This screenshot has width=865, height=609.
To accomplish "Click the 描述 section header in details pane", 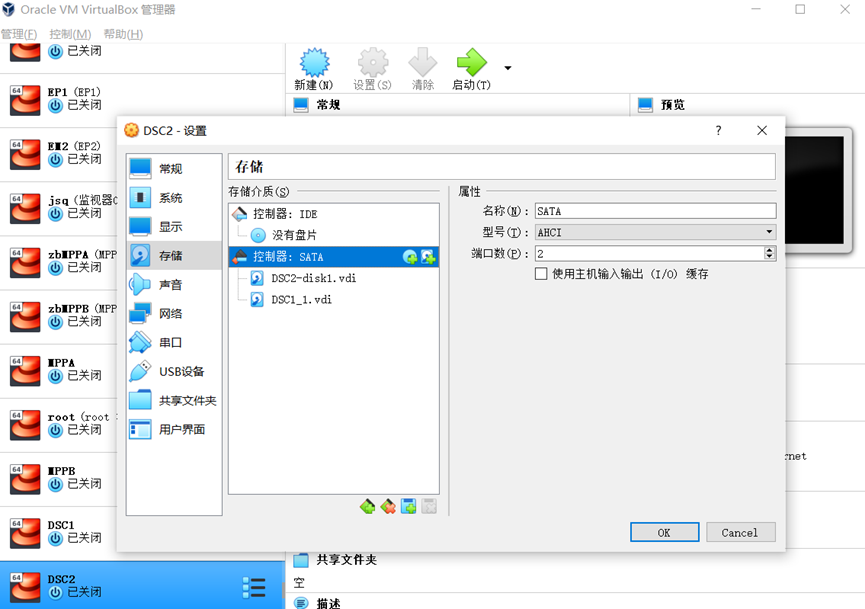I will tap(328, 603).
